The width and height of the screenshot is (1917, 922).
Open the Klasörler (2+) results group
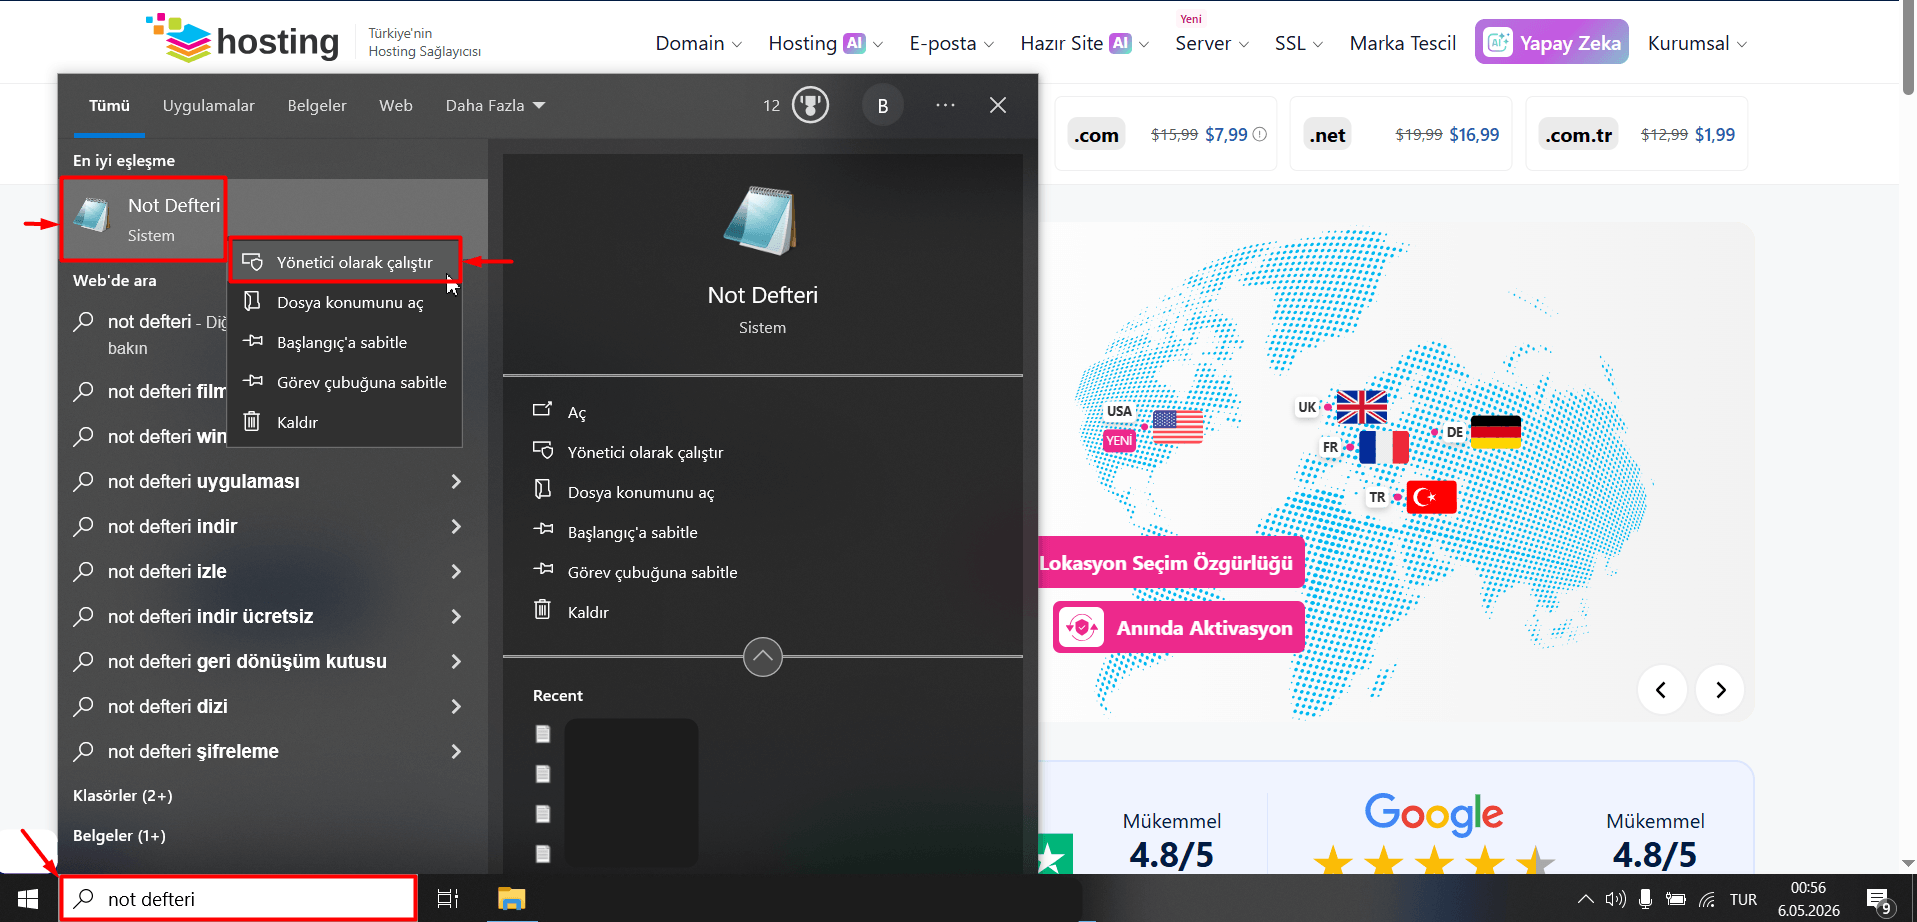[123, 796]
